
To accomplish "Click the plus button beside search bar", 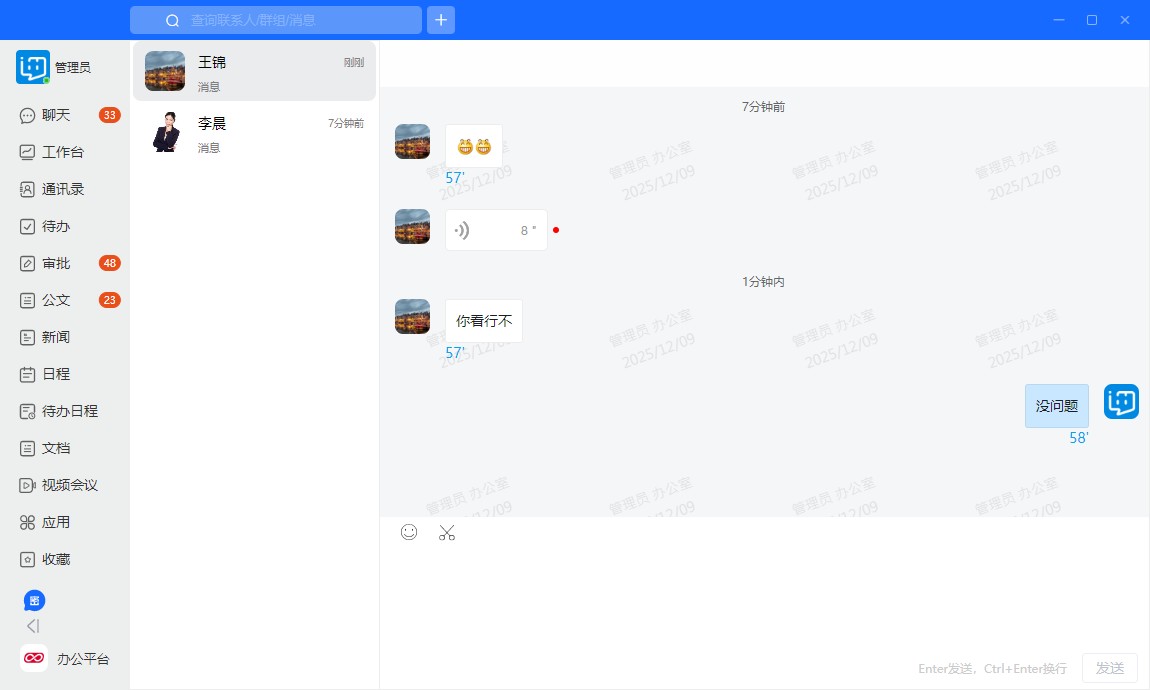I will point(441,20).
